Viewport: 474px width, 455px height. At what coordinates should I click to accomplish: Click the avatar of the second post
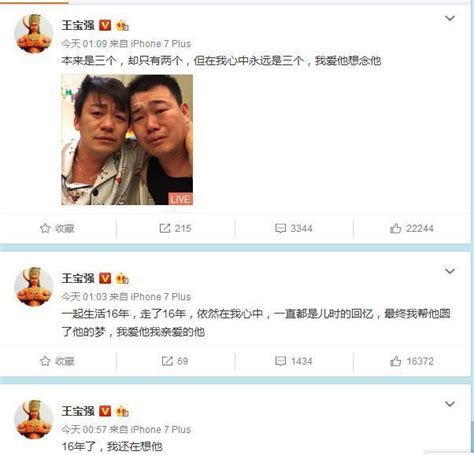[34, 287]
